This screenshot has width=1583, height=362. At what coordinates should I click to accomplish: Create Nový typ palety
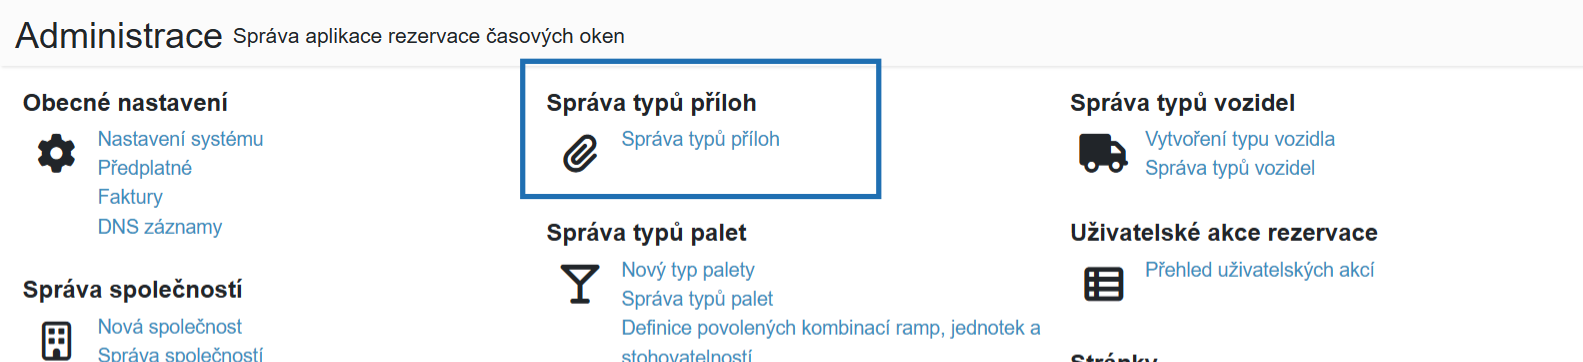pyautogui.click(x=688, y=270)
